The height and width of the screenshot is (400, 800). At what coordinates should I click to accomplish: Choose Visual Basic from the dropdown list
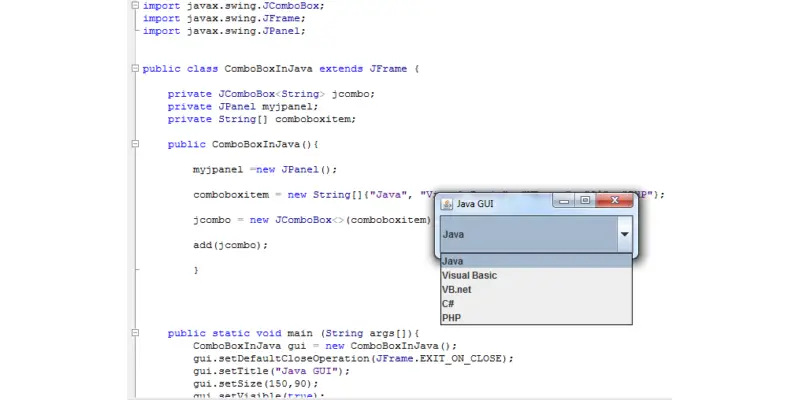[x=536, y=276]
